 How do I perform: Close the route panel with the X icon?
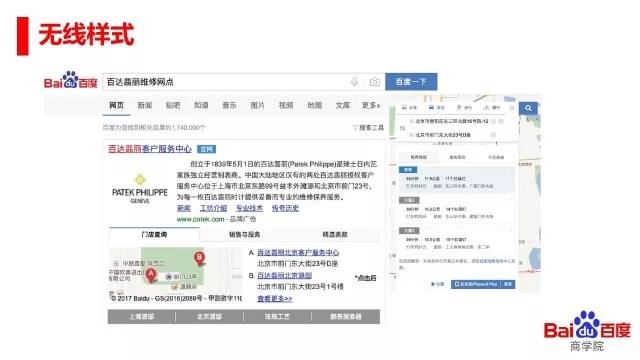(512, 108)
